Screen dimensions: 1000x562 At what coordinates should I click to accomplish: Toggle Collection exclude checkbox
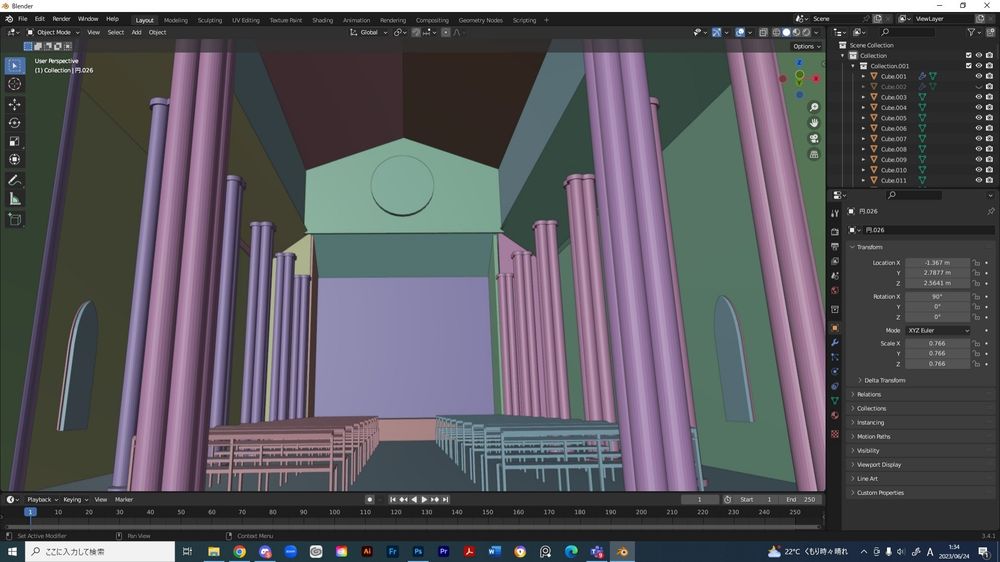click(968, 55)
